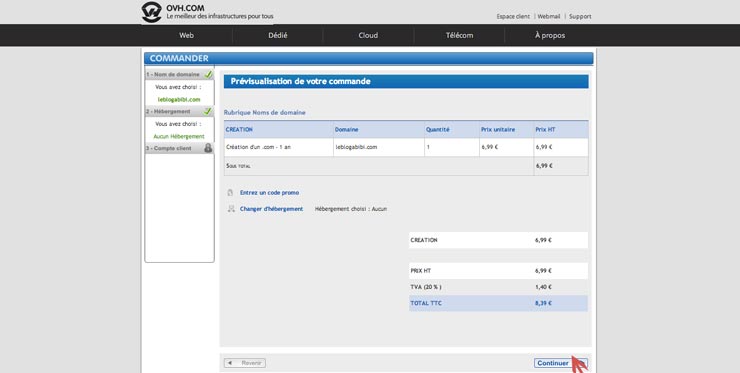The height and width of the screenshot is (373, 740).
Task: Click Entrez un code promo link
Action: pyautogui.click(x=269, y=193)
